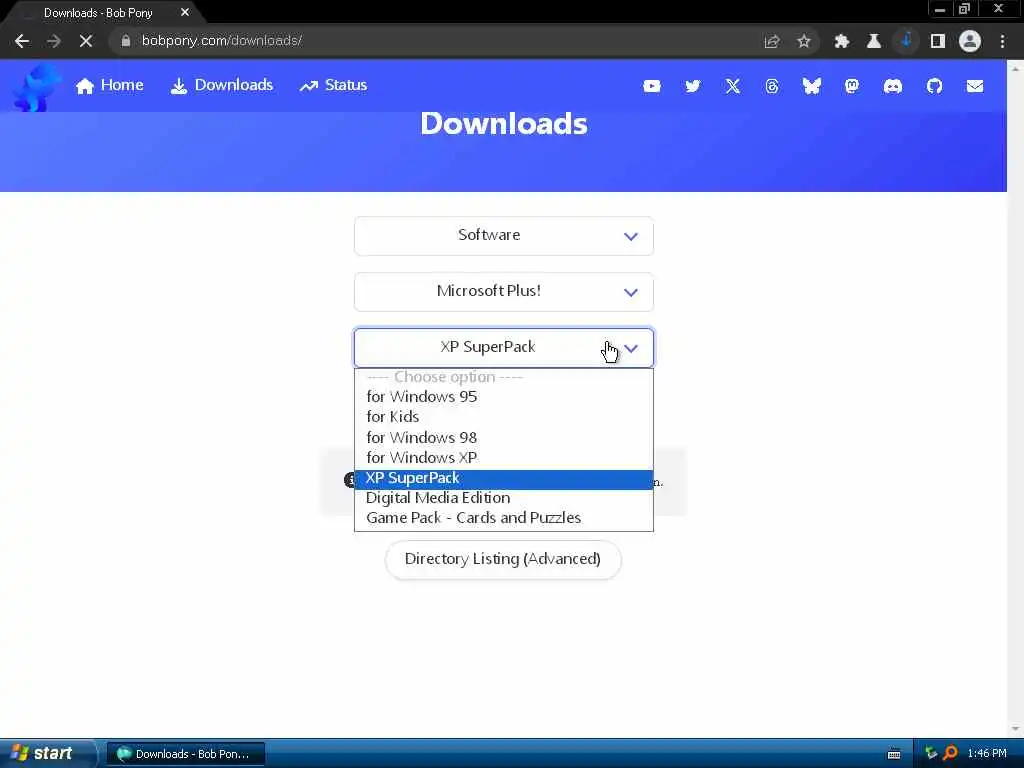
Task: Open Chrome Labs flask icon
Action: point(874,41)
